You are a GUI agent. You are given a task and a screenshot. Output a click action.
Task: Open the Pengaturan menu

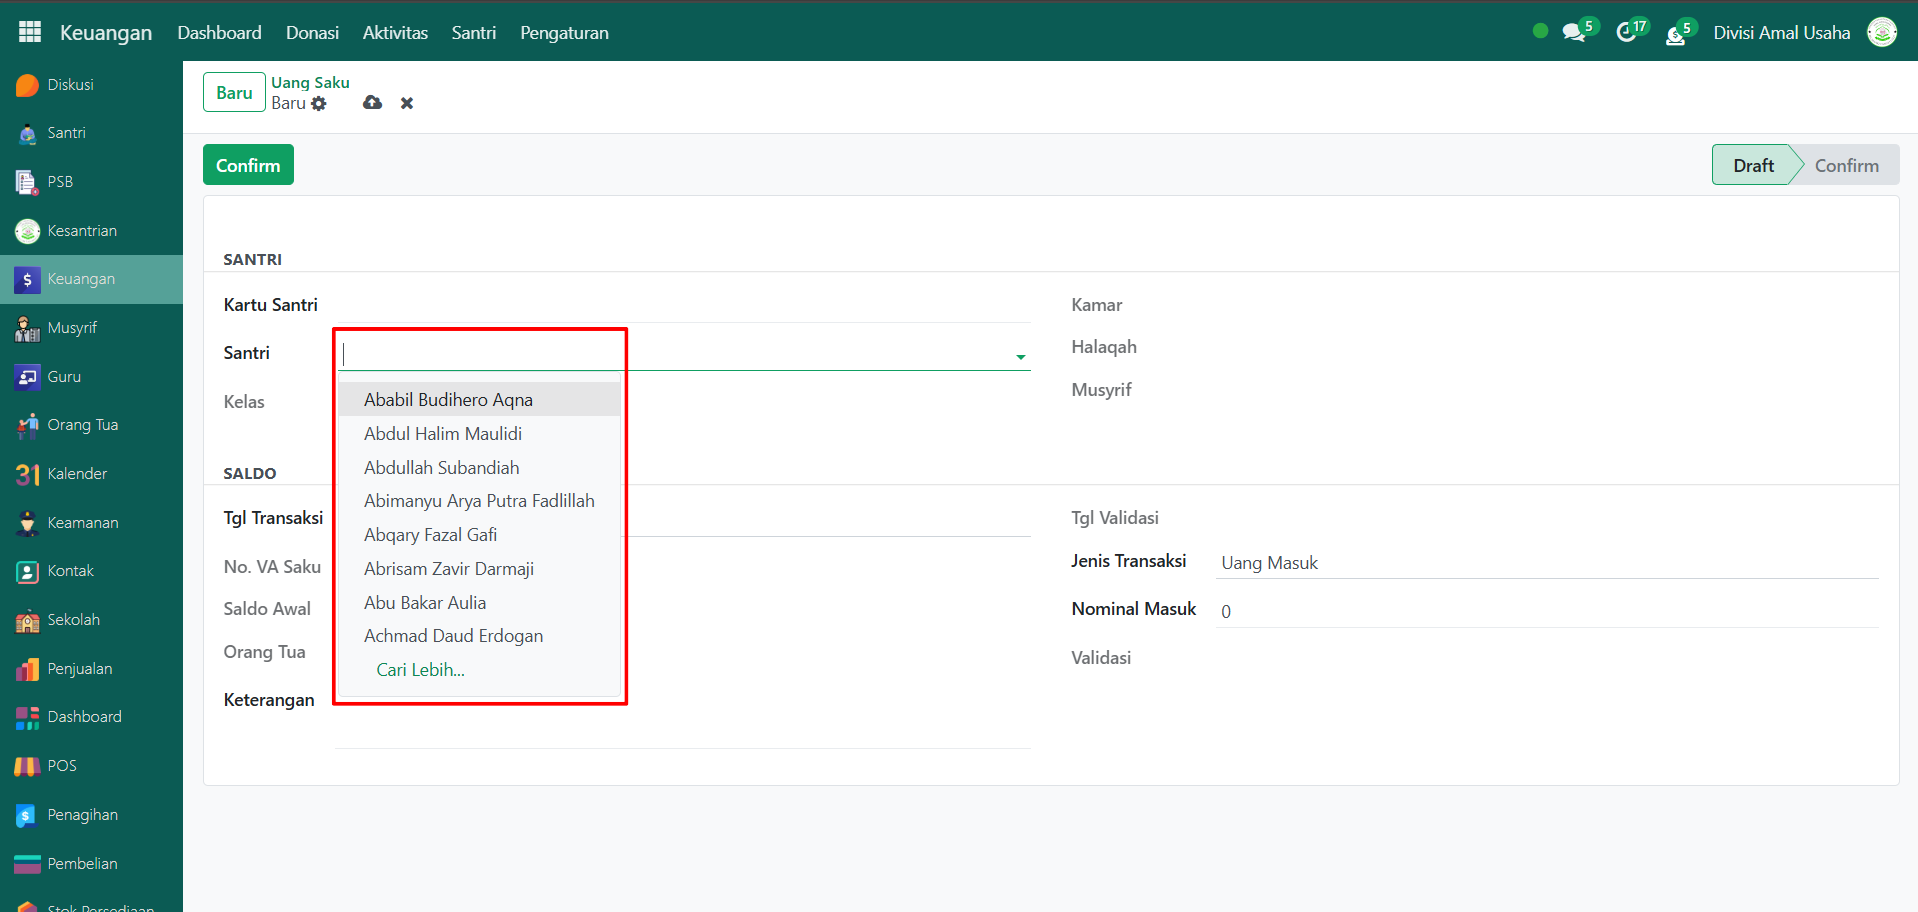click(564, 33)
